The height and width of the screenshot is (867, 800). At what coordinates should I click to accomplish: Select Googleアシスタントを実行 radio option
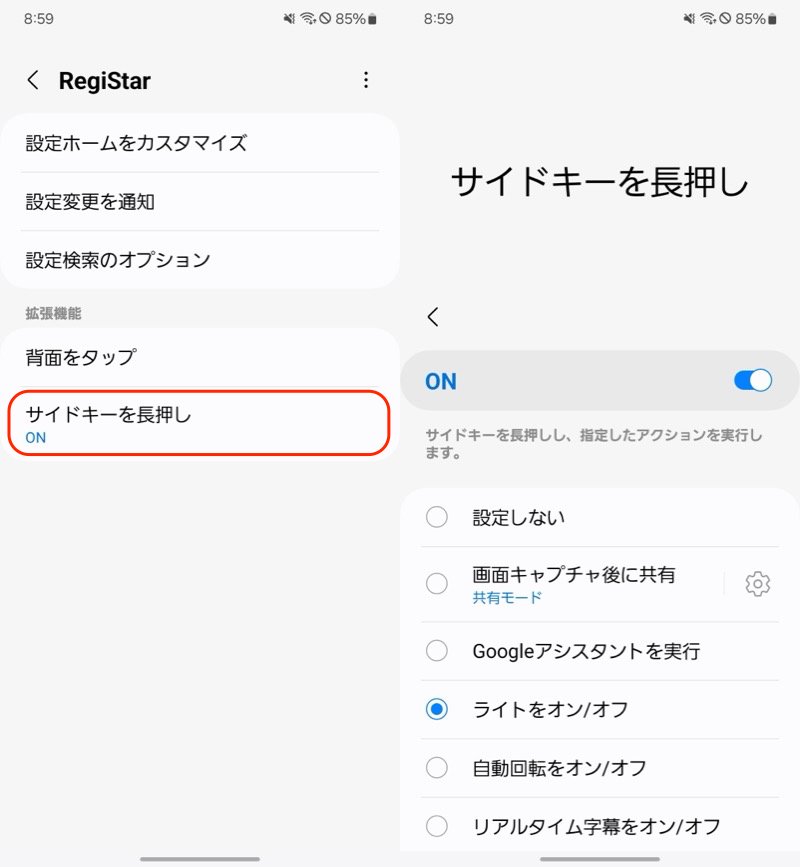(437, 651)
